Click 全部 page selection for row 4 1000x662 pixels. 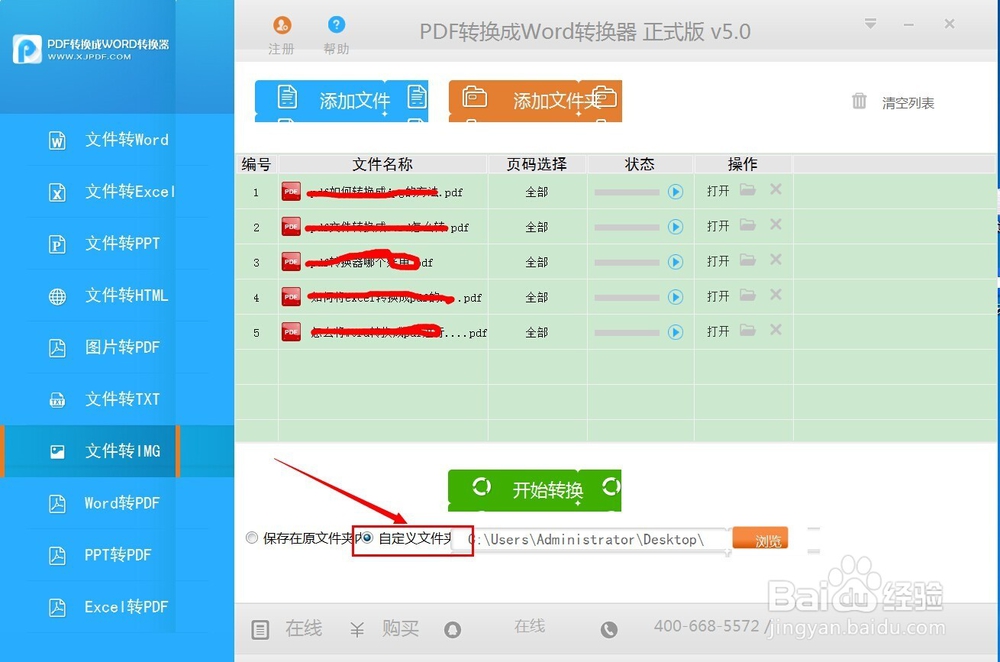(536, 297)
